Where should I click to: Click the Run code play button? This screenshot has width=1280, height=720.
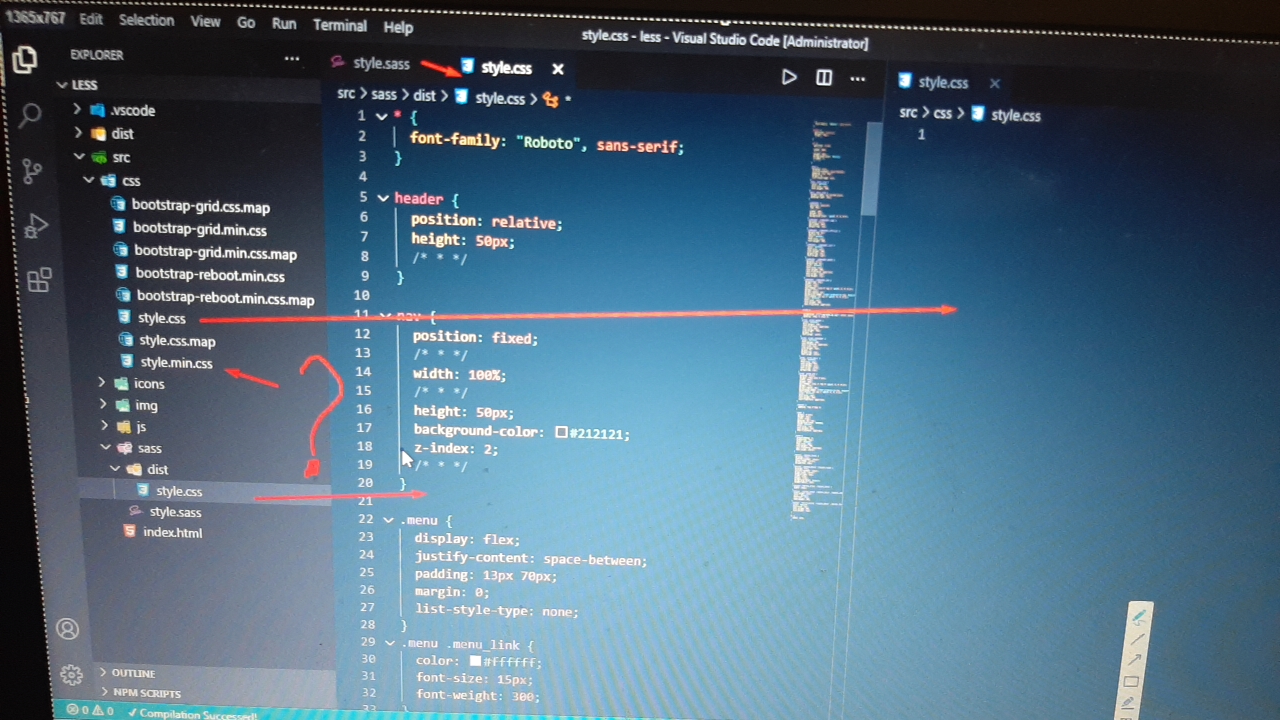tap(789, 77)
